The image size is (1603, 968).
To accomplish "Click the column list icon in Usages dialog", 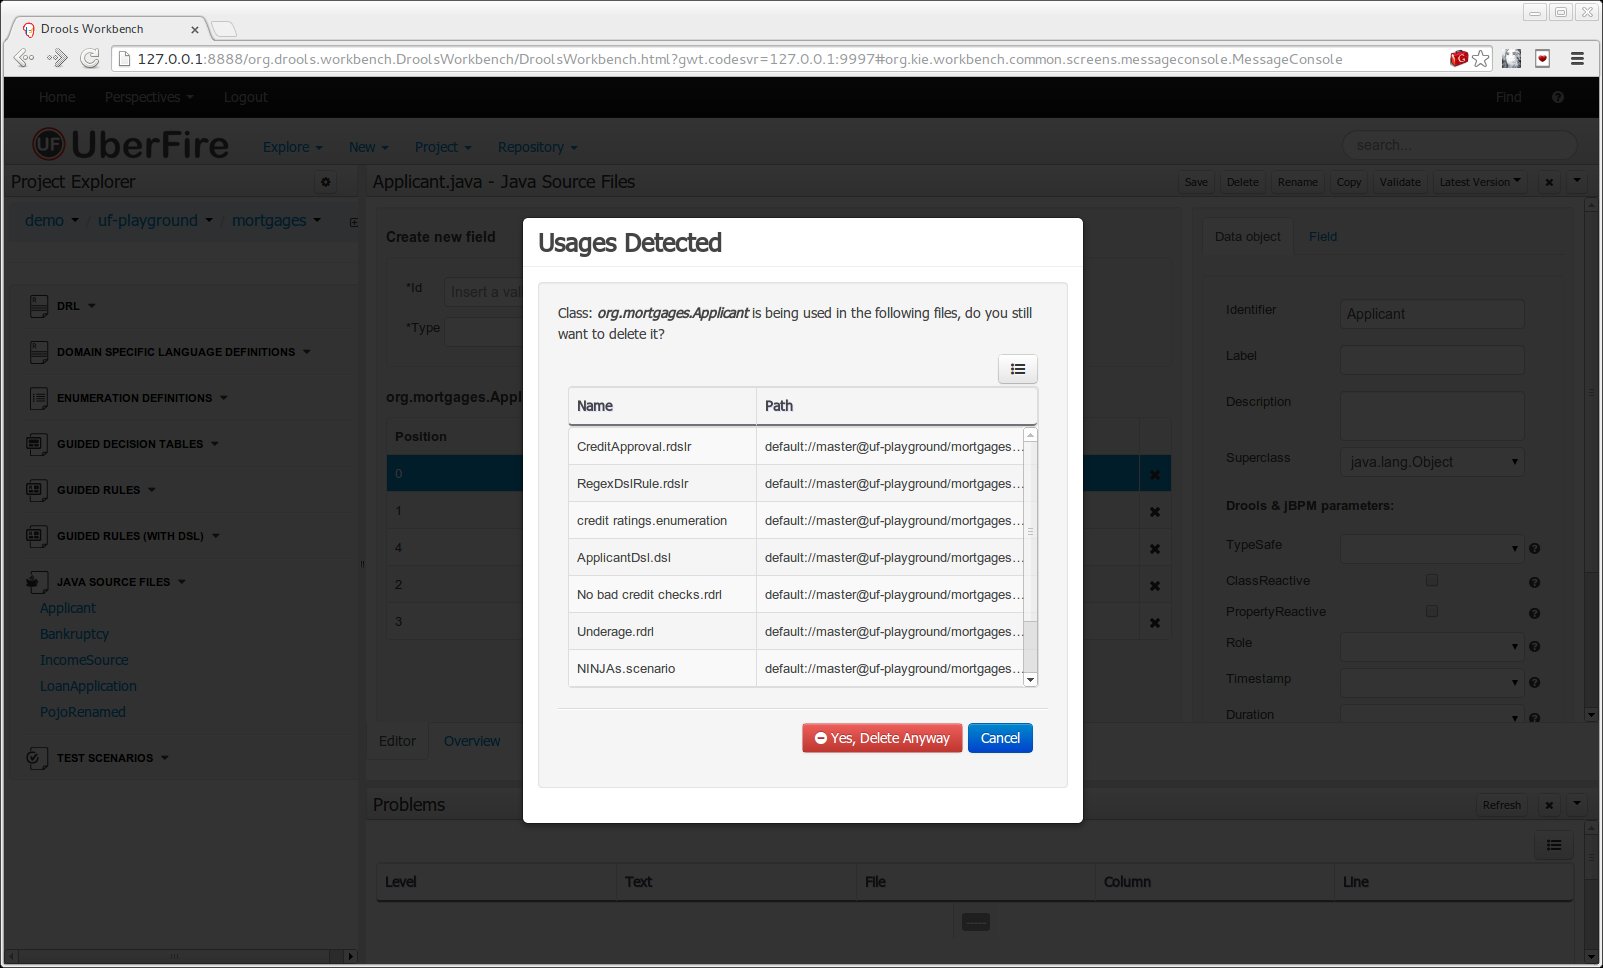I will [1017, 369].
